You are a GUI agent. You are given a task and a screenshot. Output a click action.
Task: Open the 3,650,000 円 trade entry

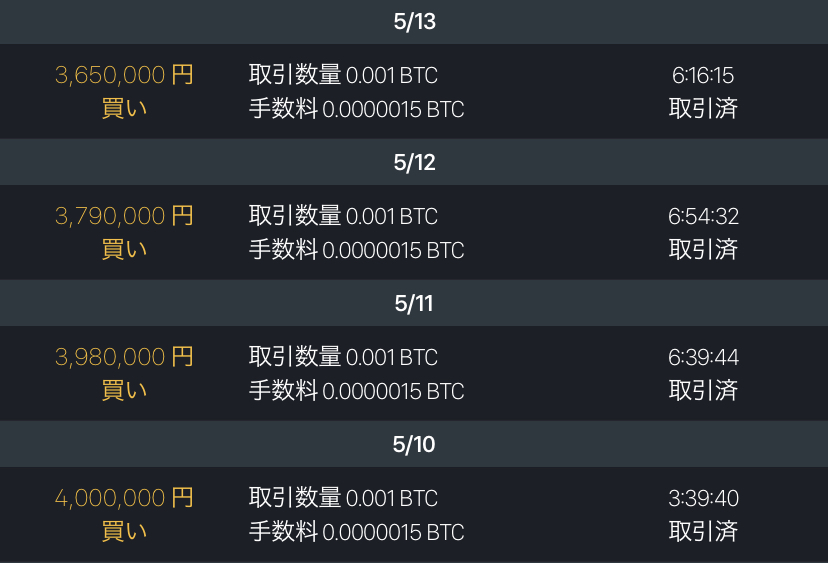click(x=414, y=91)
